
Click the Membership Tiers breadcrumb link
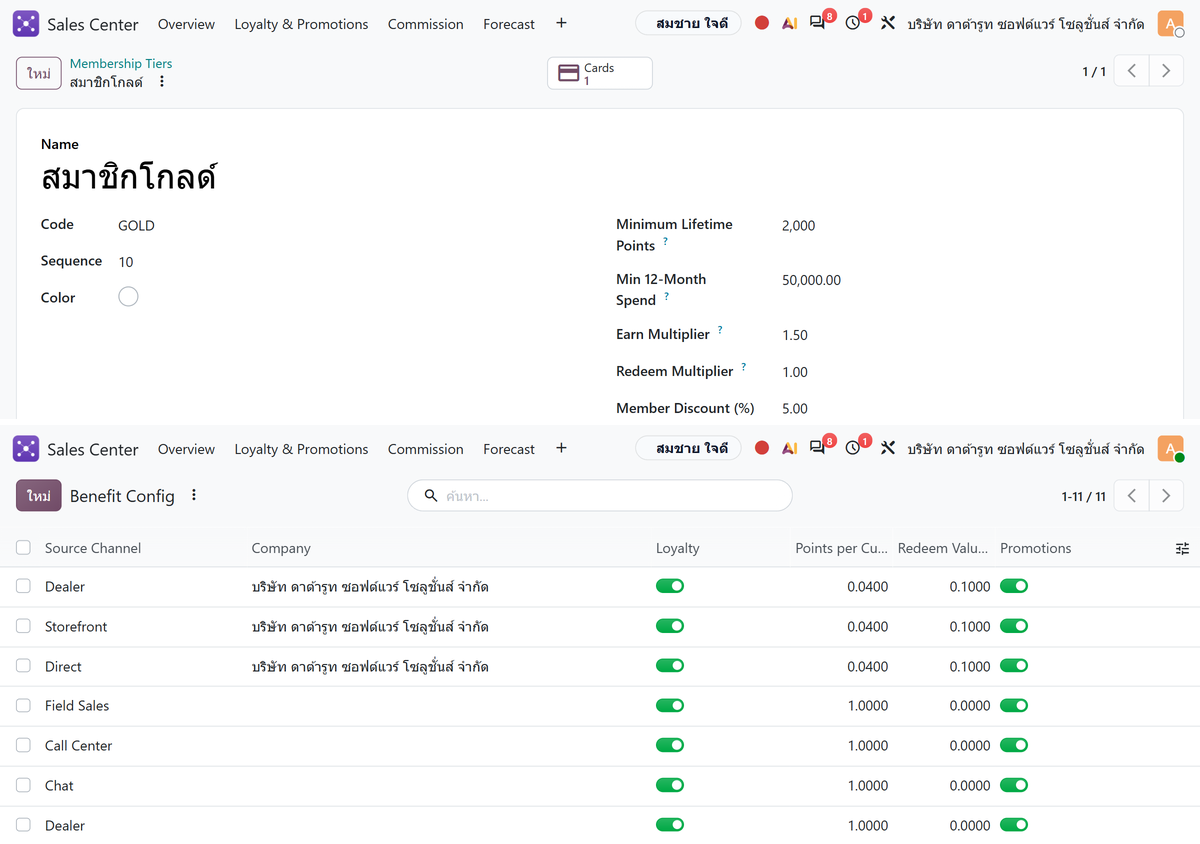tap(121, 64)
